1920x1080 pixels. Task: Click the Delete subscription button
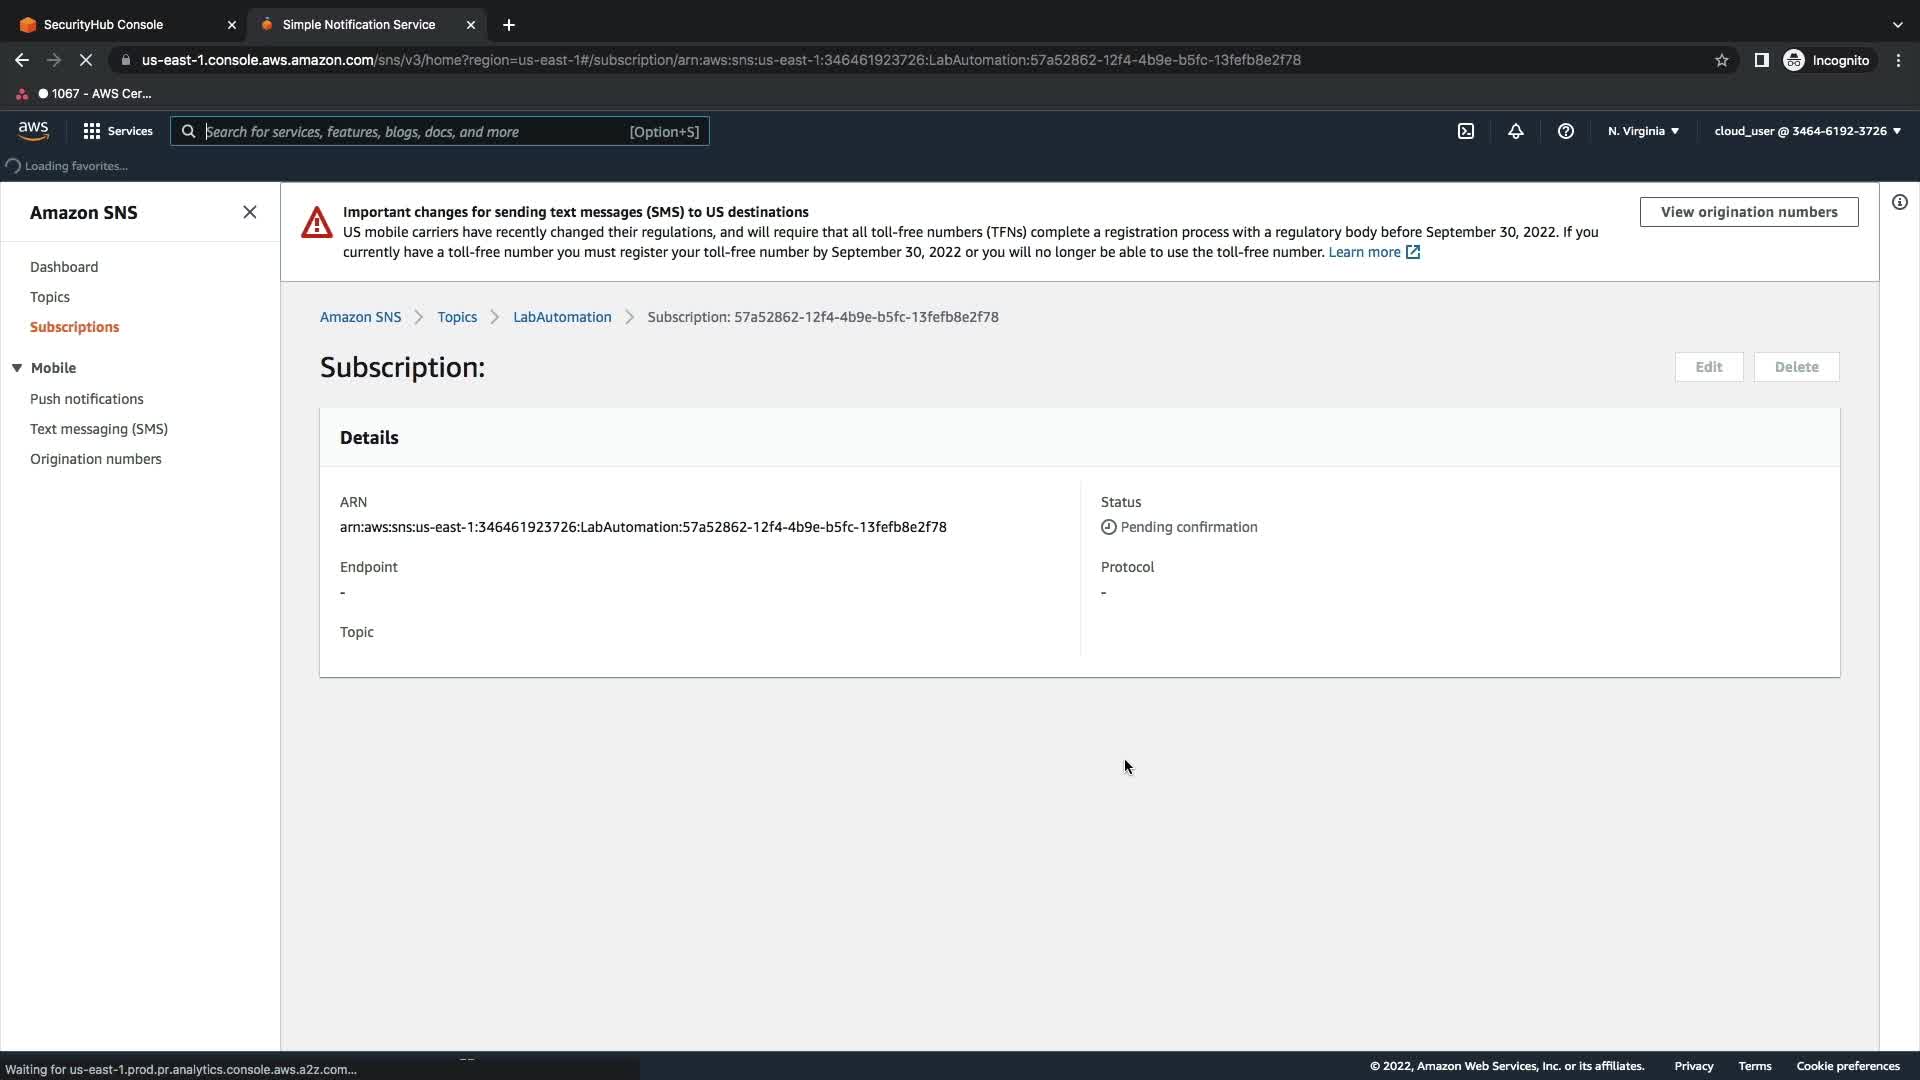tap(1796, 367)
